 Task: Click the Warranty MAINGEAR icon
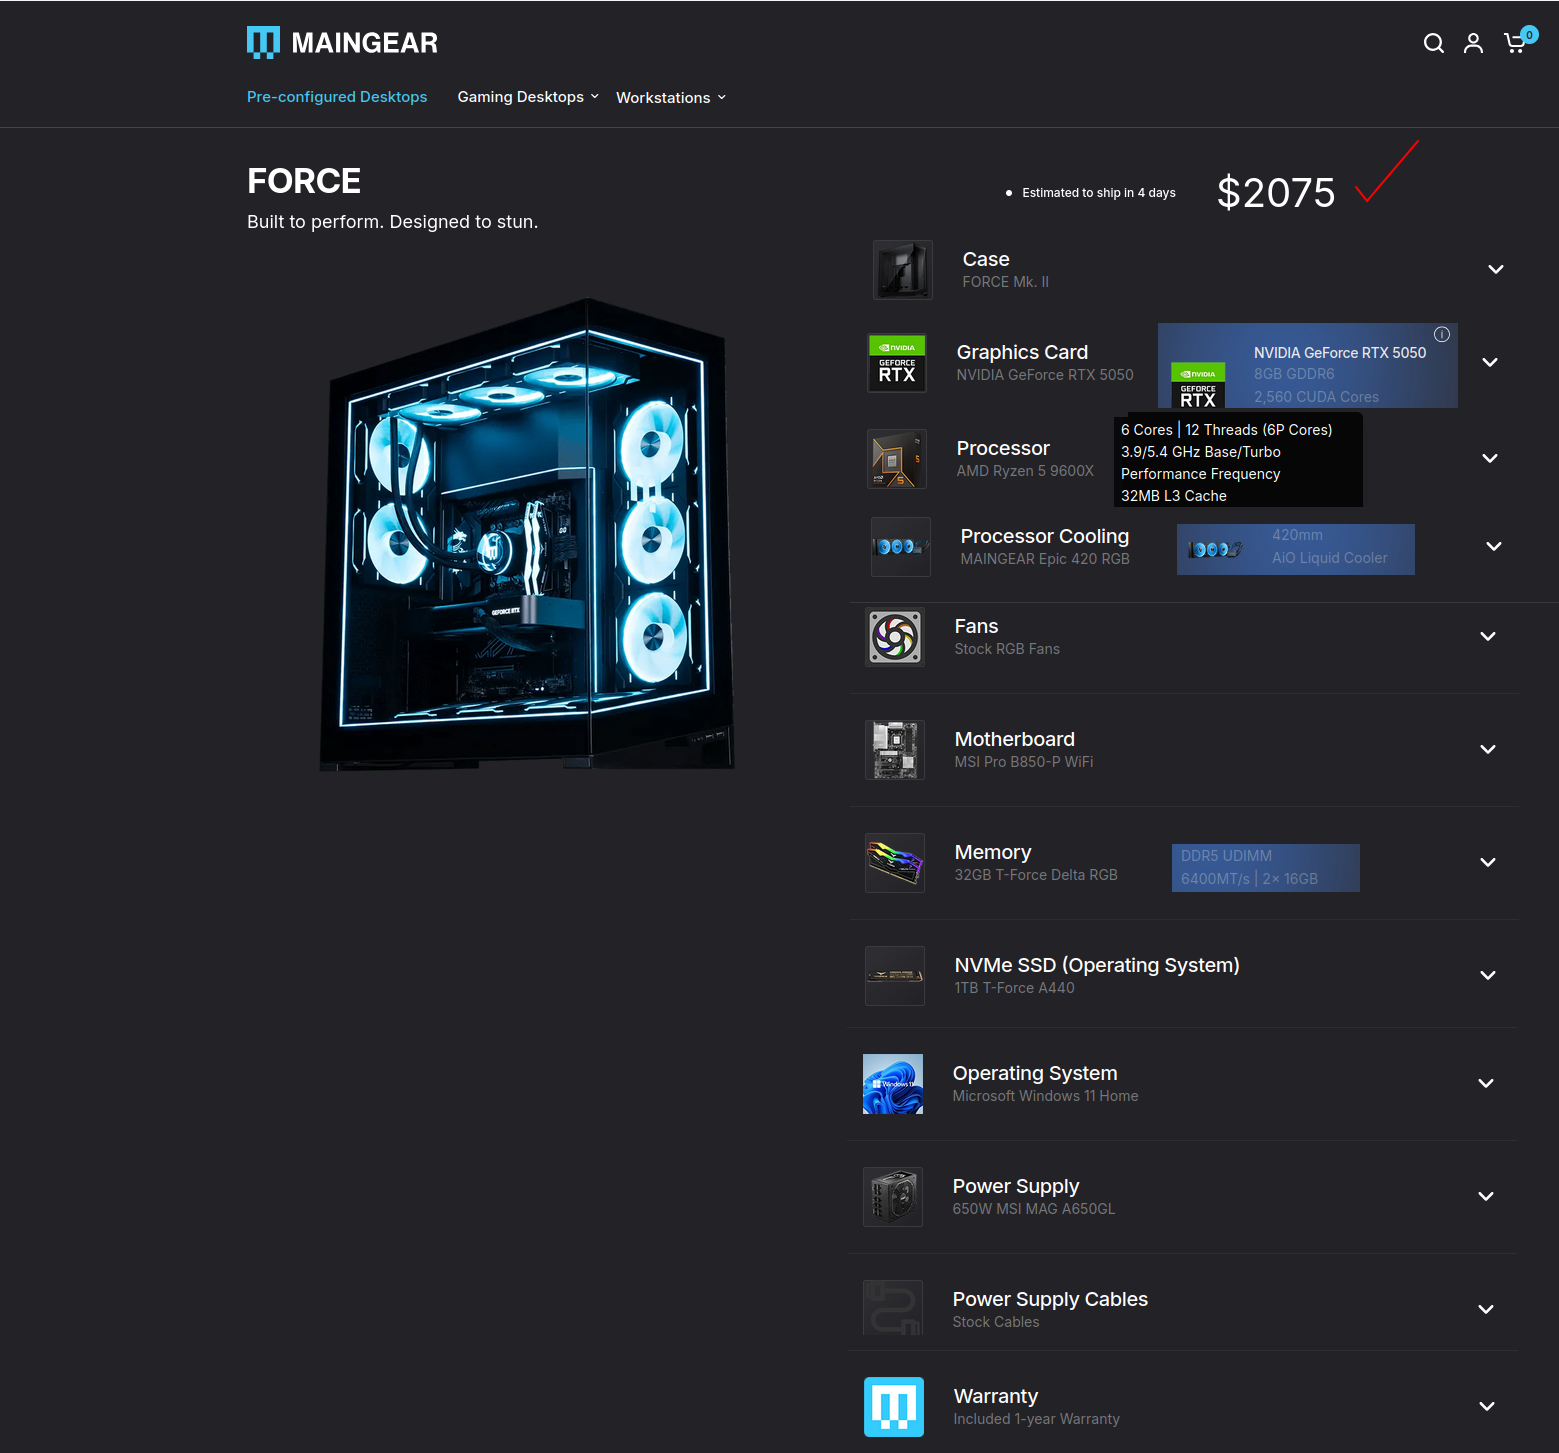pos(894,1407)
